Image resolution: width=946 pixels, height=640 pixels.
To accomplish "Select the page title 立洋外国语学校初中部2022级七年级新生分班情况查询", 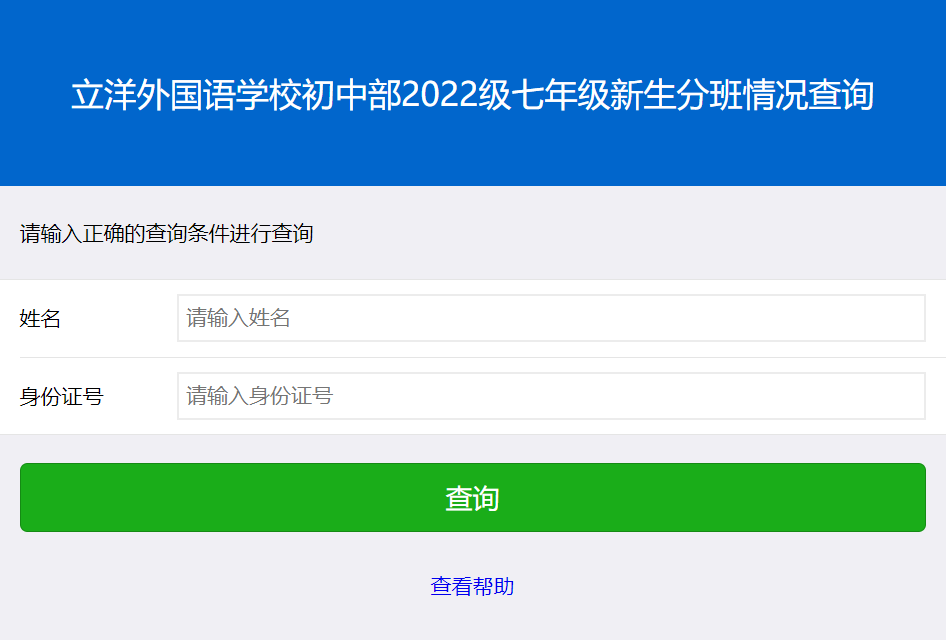I will pos(472,95).
